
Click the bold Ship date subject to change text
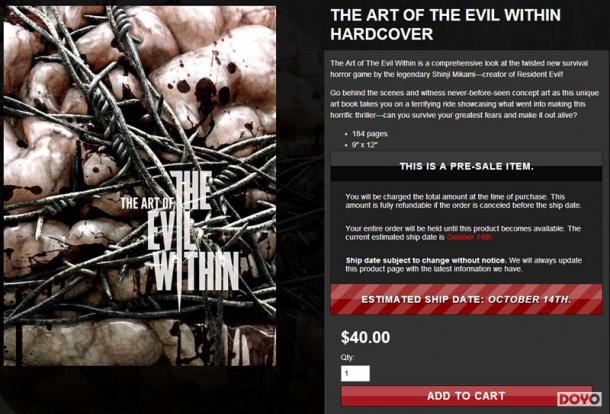pyautogui.click(x=426, y=260)
